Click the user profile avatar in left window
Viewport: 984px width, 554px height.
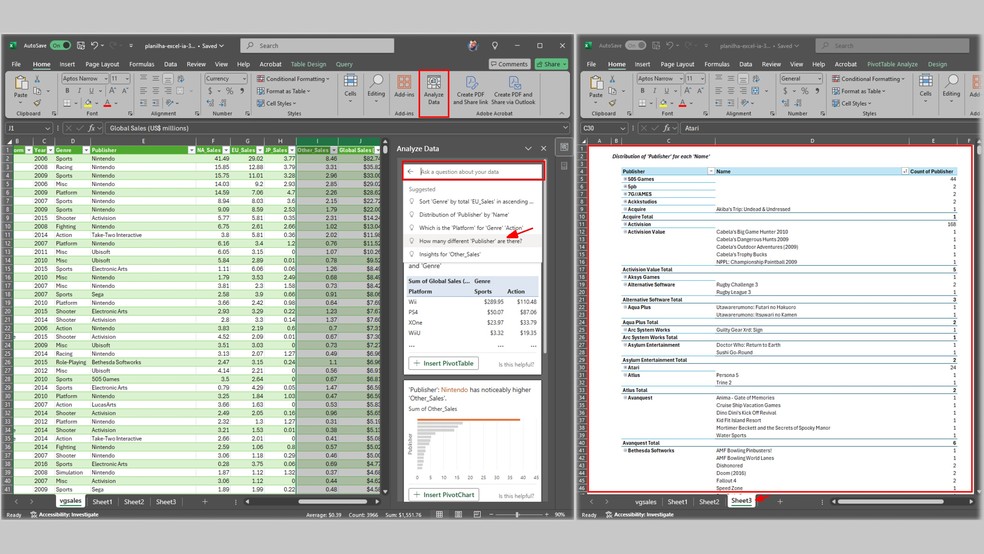(473, 45)
